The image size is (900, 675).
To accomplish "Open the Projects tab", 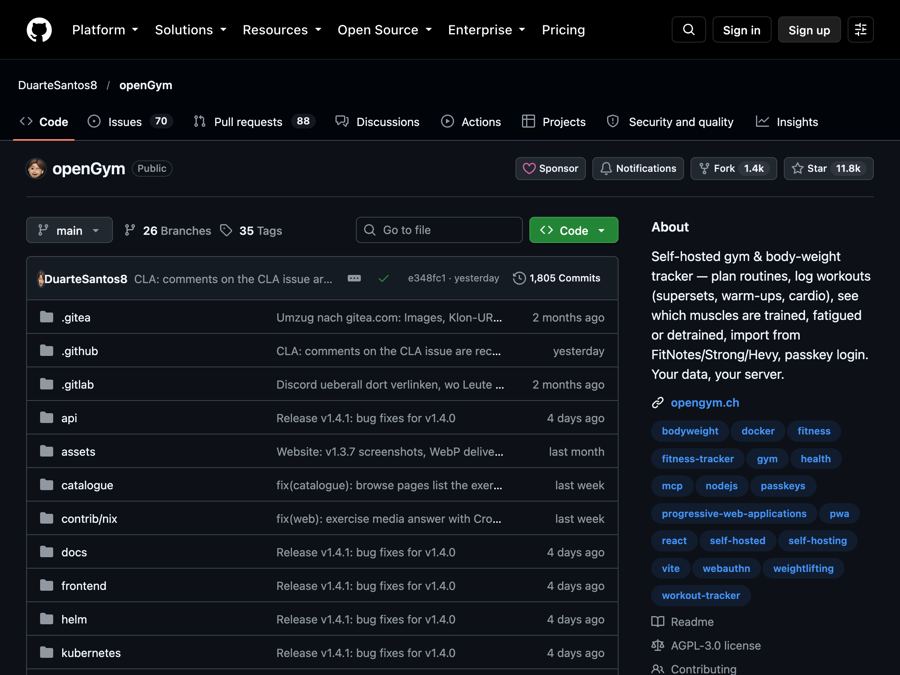I will pyautogui.click(x=553, y=122).
